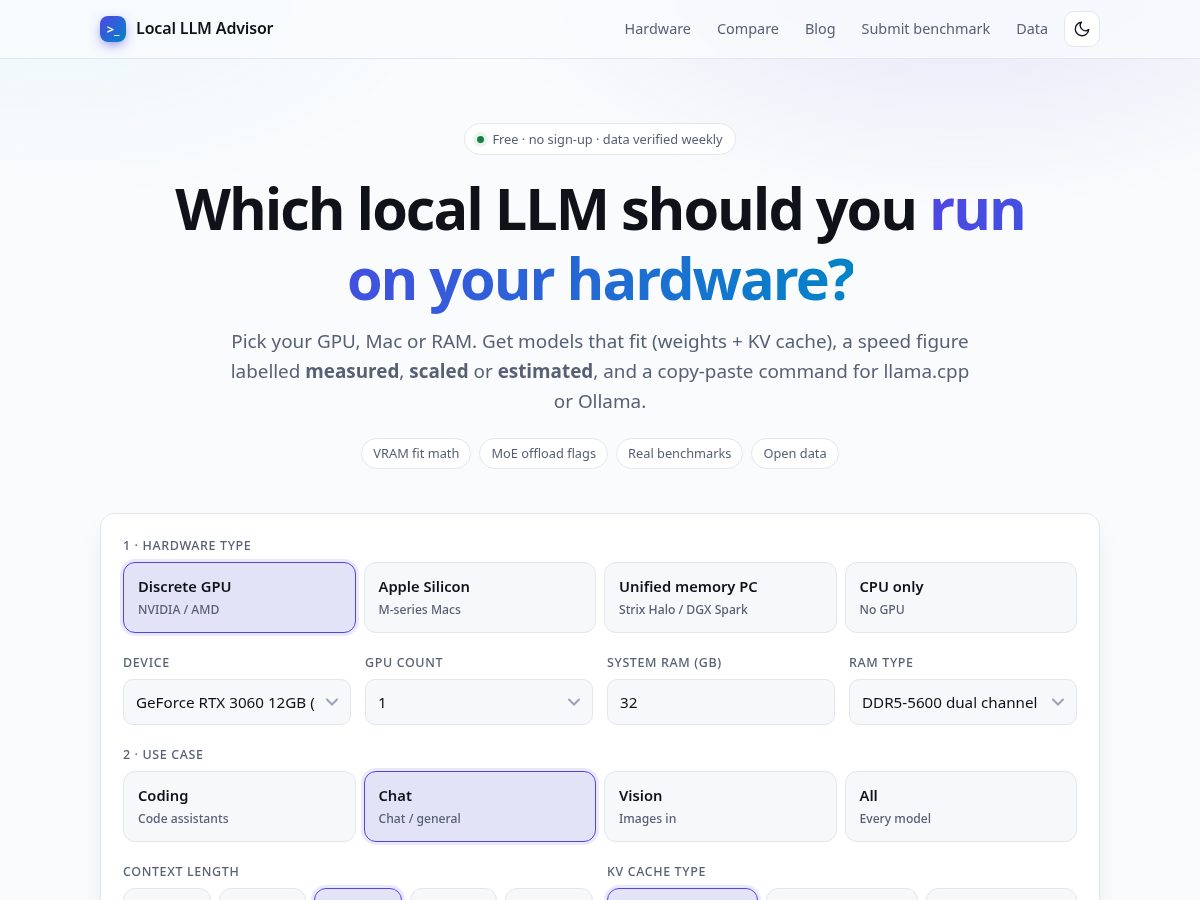Click the 'KV Cache Type' label text
1200x900 pixels.
656,871
